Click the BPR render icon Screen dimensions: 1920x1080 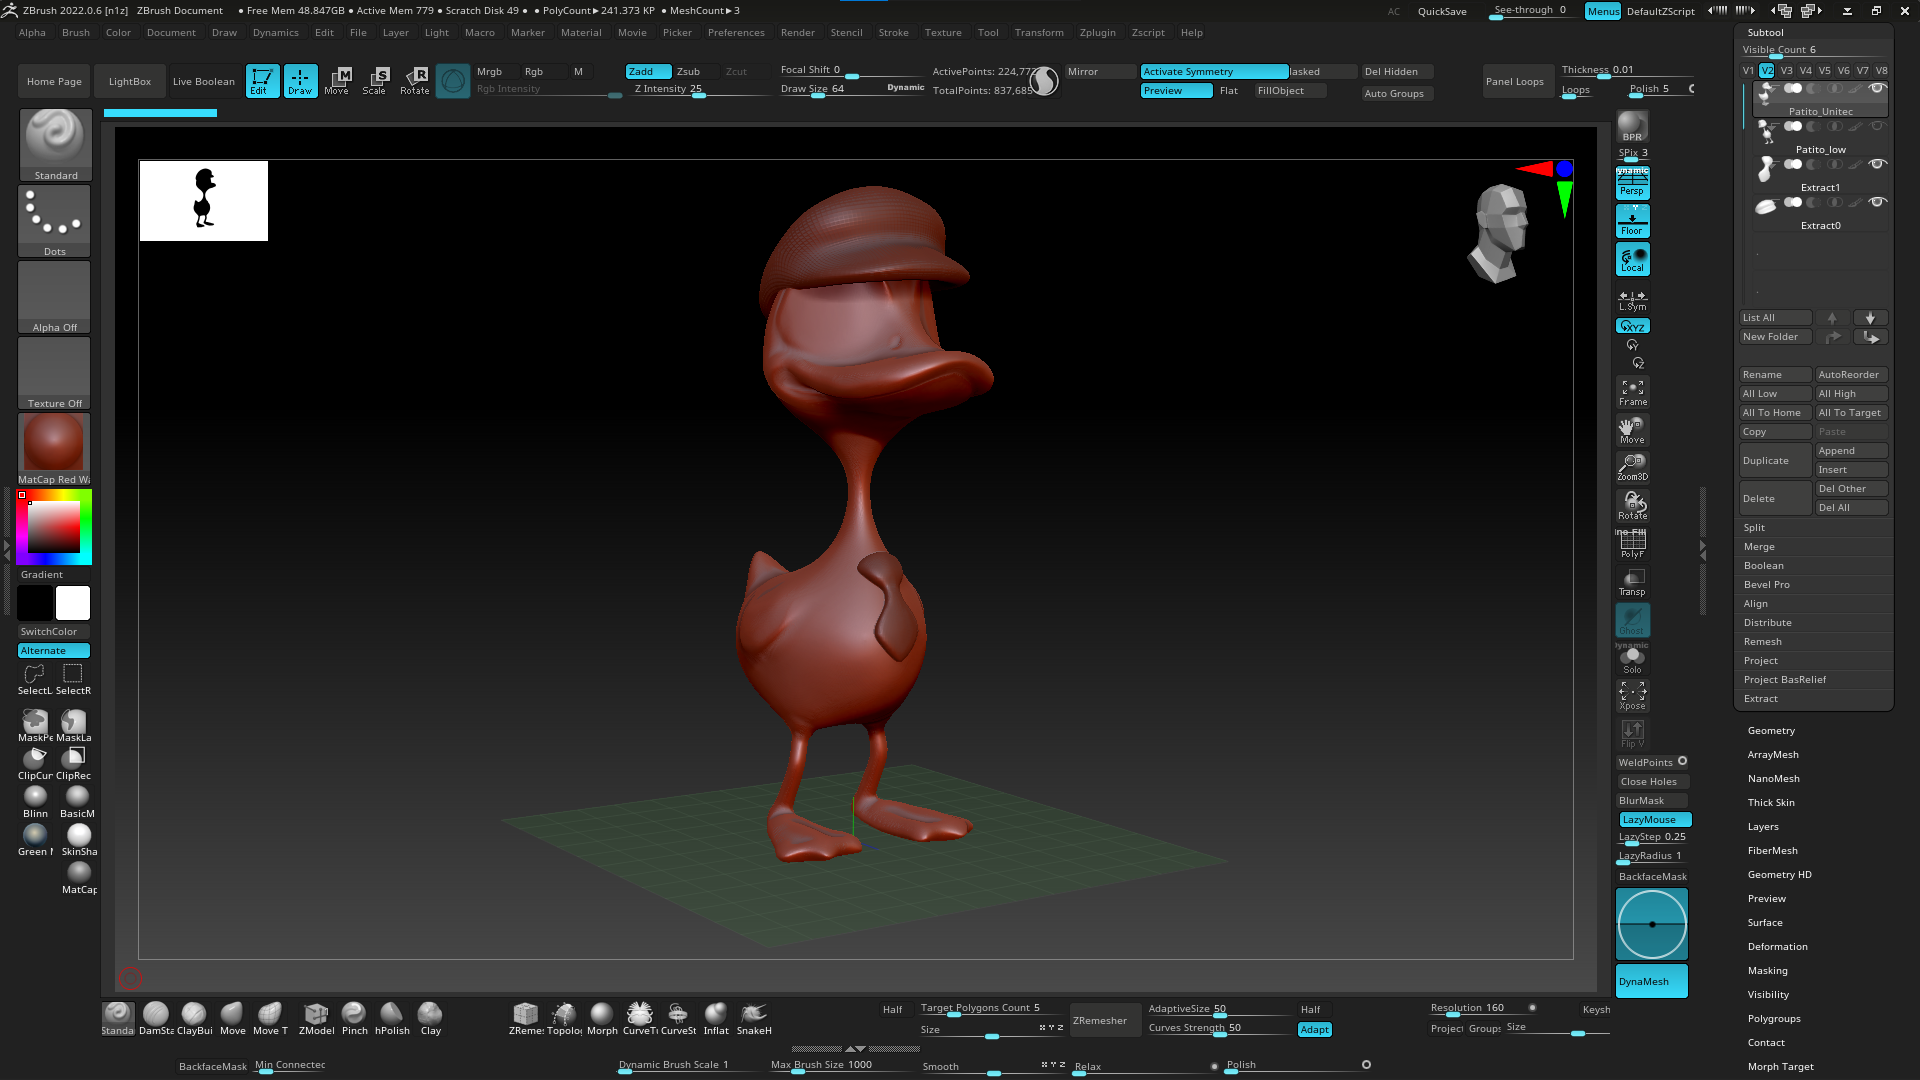pyautogui.click(x=1632, y=127)
